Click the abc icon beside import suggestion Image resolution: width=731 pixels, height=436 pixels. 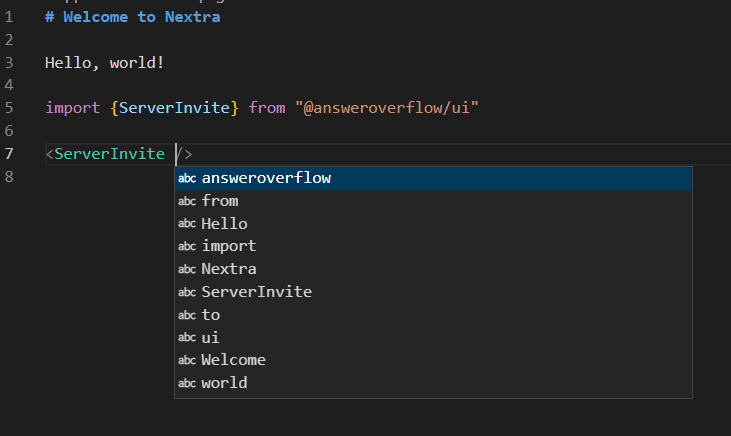point(187,246)
